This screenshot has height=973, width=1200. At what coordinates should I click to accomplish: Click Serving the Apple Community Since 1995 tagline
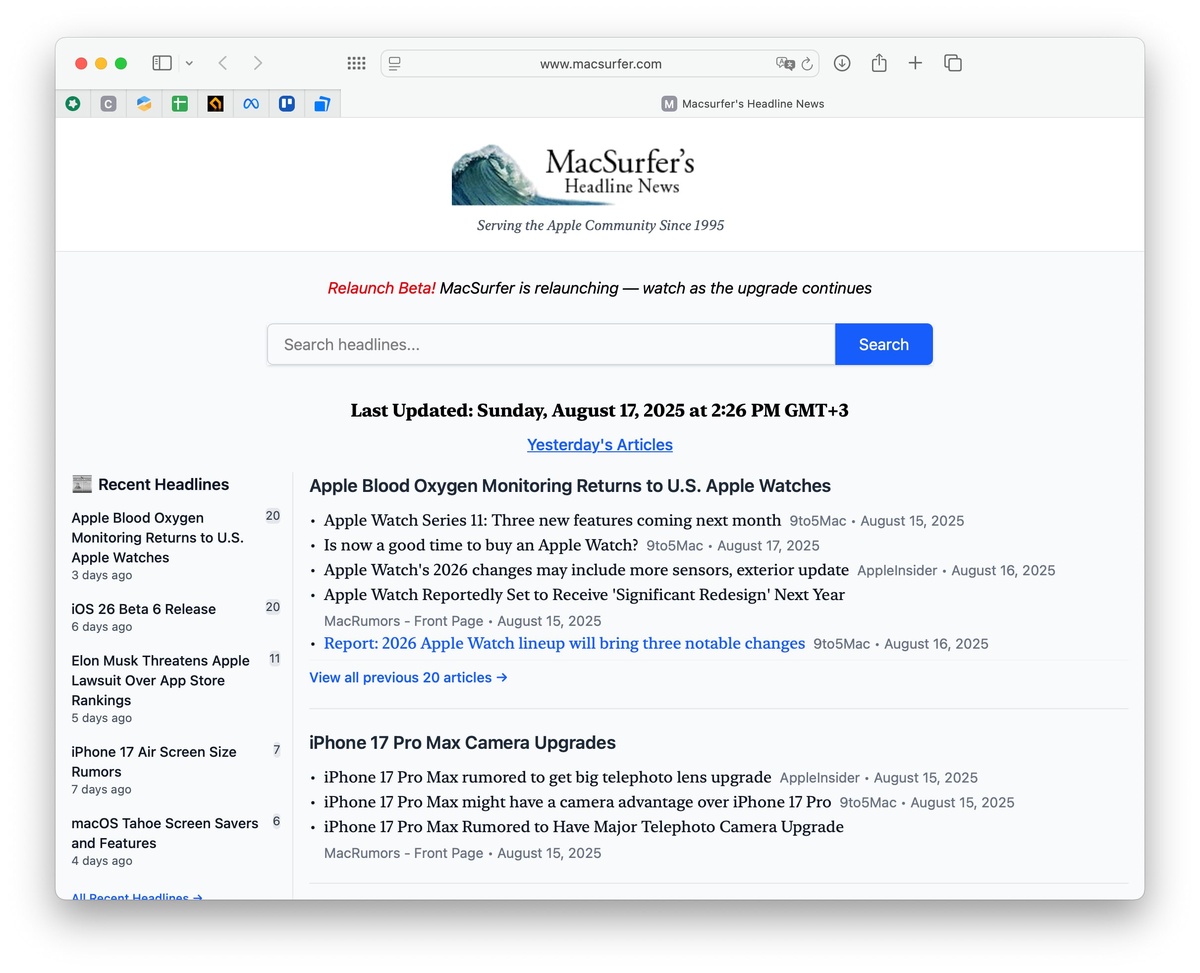pyautogui.click(x=600, y=225)
